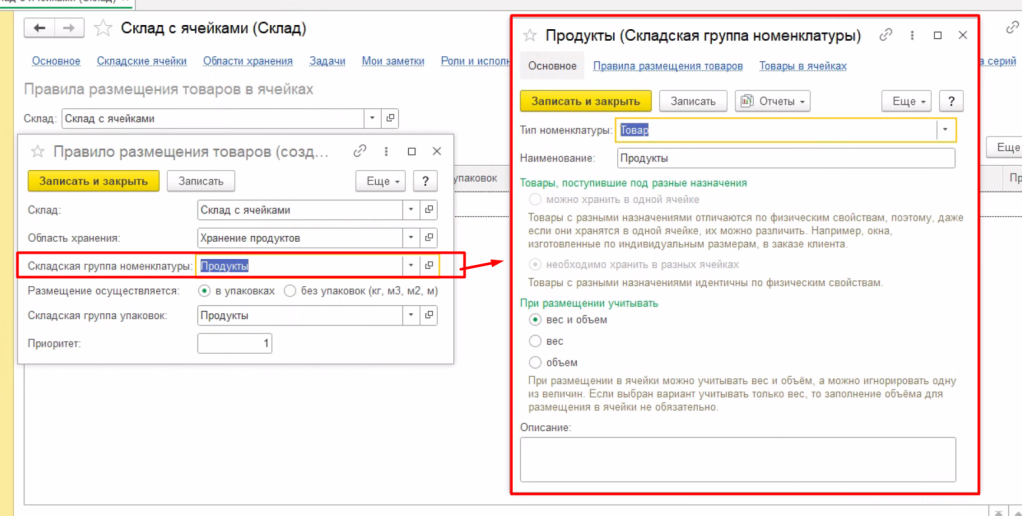Click the help question mark in the Продукты window
The width and height of the screenshot is (1022, 516).
click(951, 101)
